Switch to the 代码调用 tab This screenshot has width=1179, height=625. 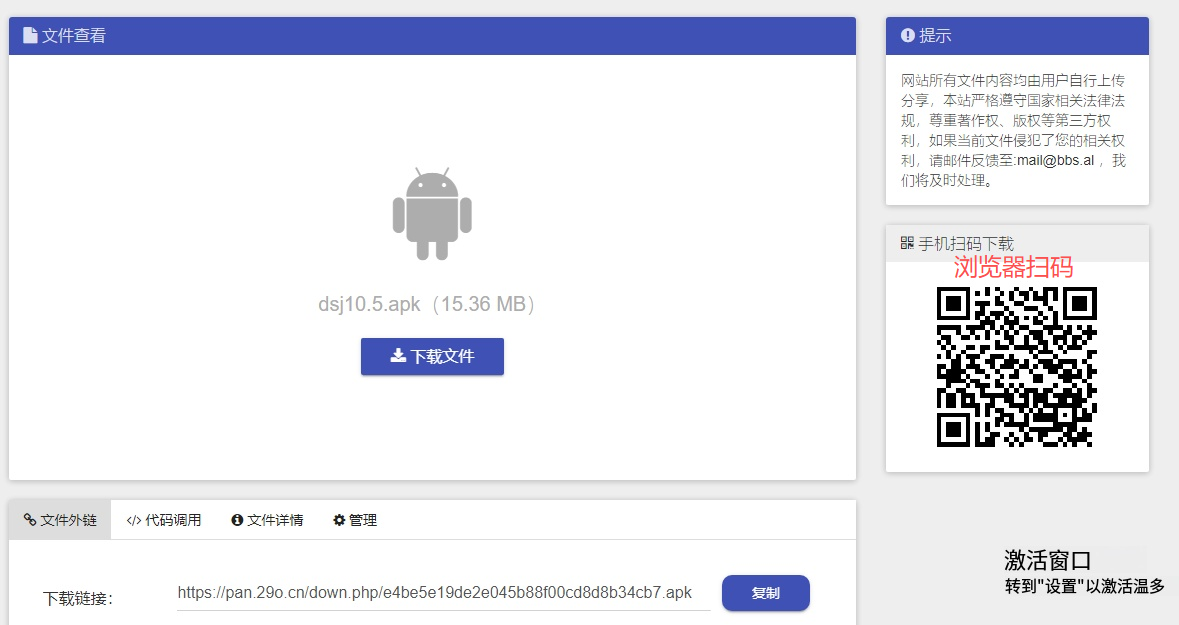164,520
